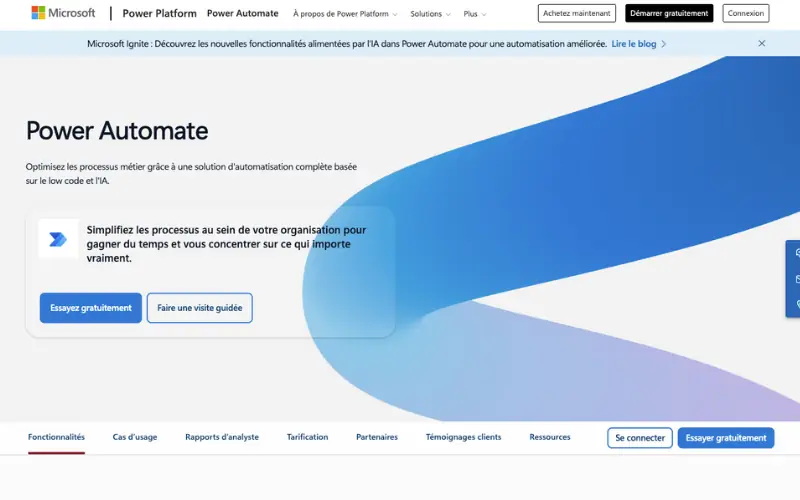This screenshot has height=500, width=800.
Task: Select the Rapports d'analyste tab
Action: point(221,437)
